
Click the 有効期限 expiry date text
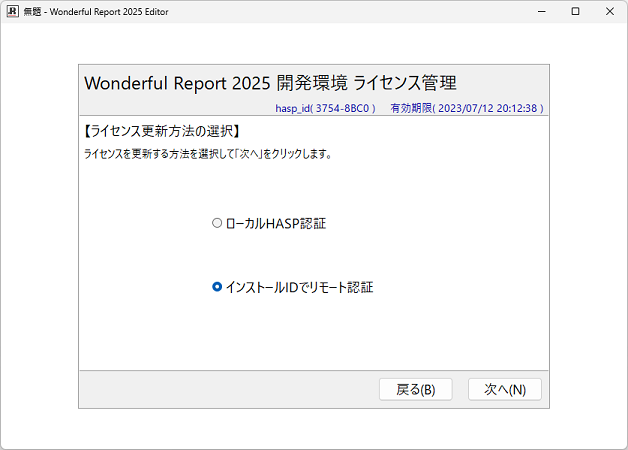tap(467, 108)
